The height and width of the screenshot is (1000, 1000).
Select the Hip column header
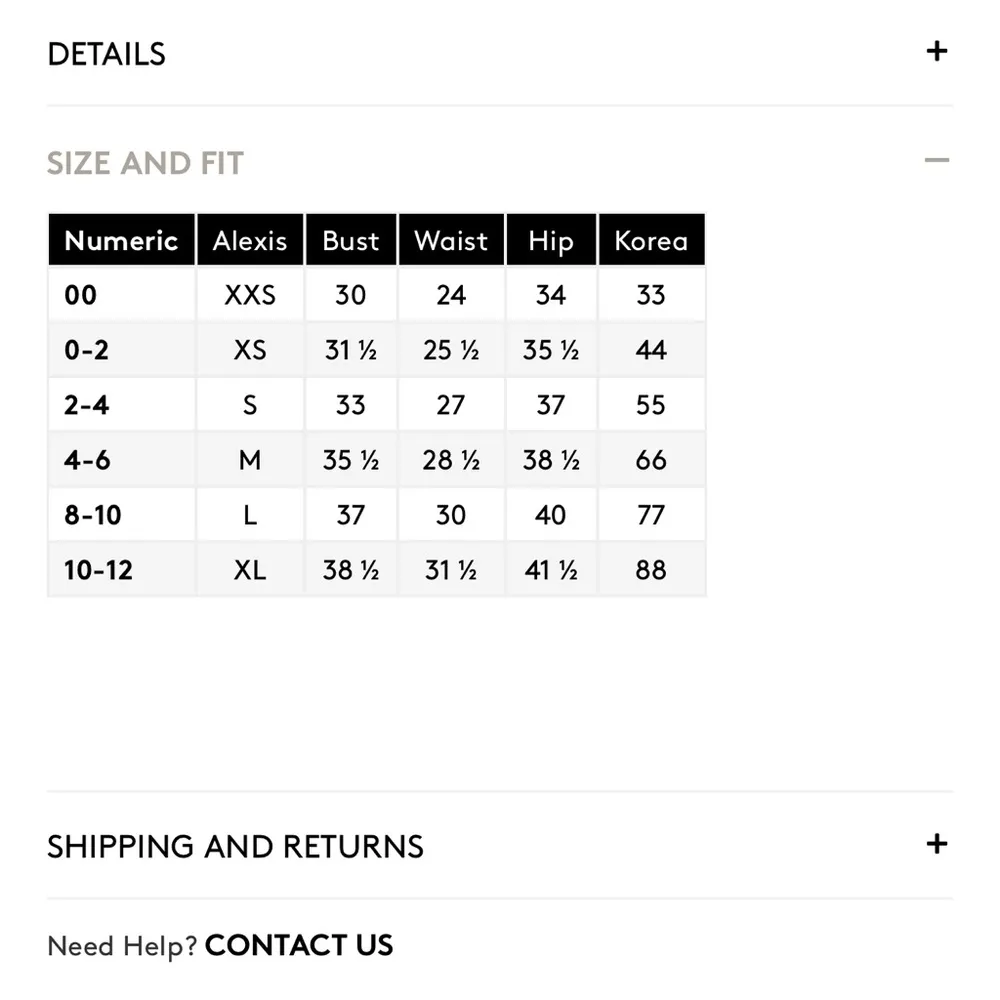551,241
